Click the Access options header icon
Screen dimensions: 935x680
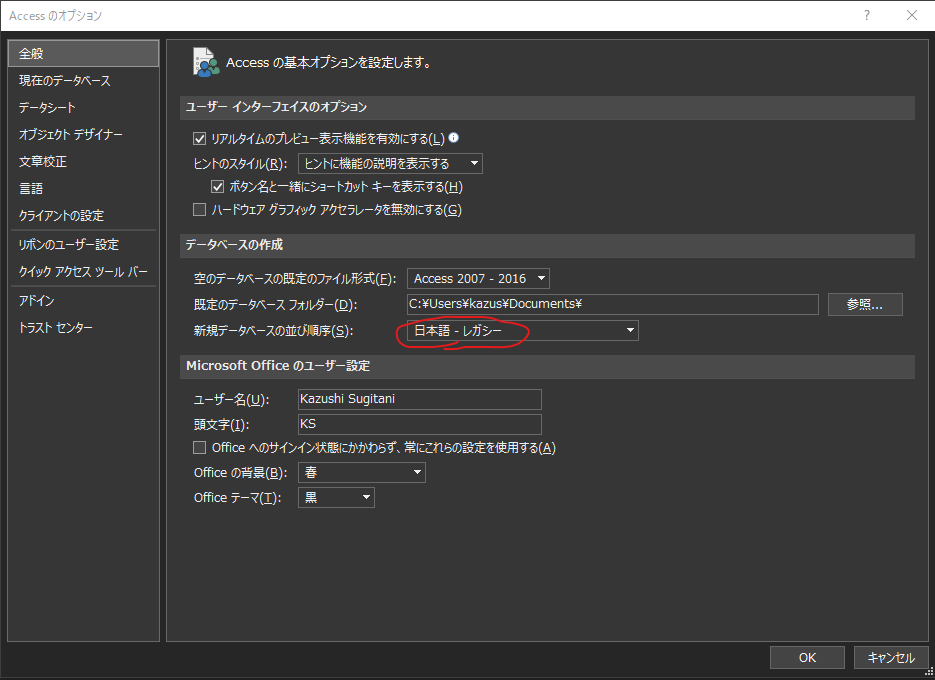point(206,62)
